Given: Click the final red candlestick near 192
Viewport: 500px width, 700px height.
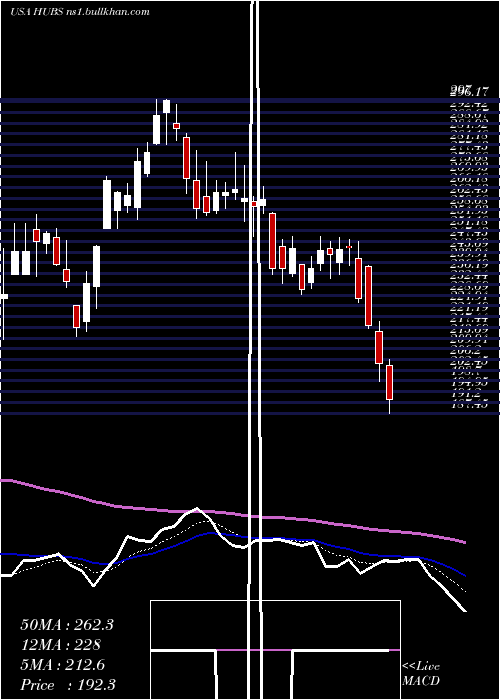Looking at the screenshot, I should [x=389, y=383].
